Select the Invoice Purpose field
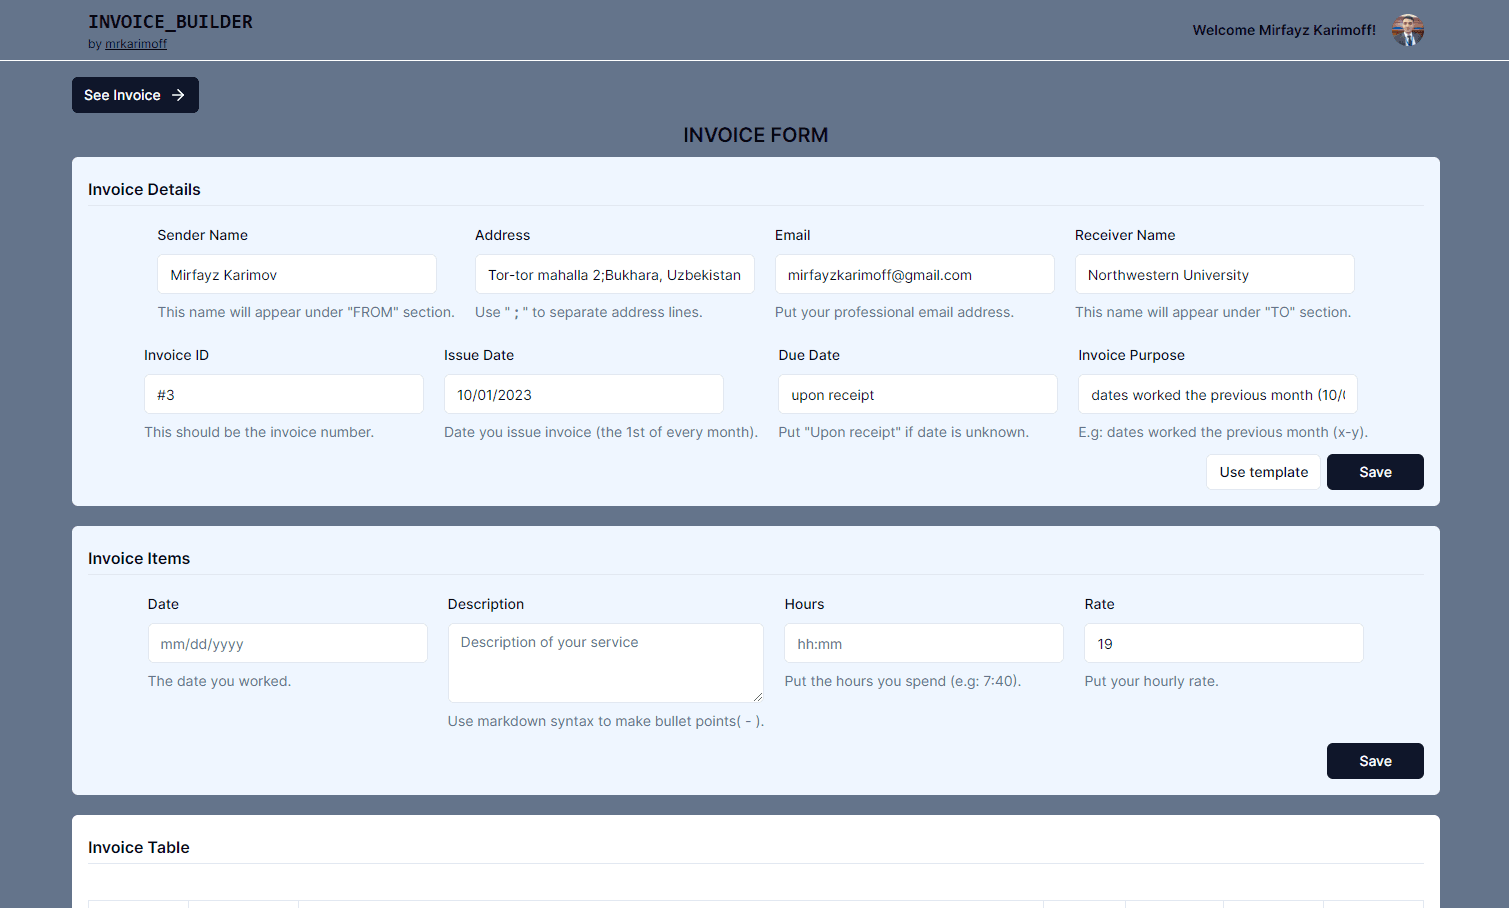This screenshot has width=1509, height=908. click(1216, 393)
